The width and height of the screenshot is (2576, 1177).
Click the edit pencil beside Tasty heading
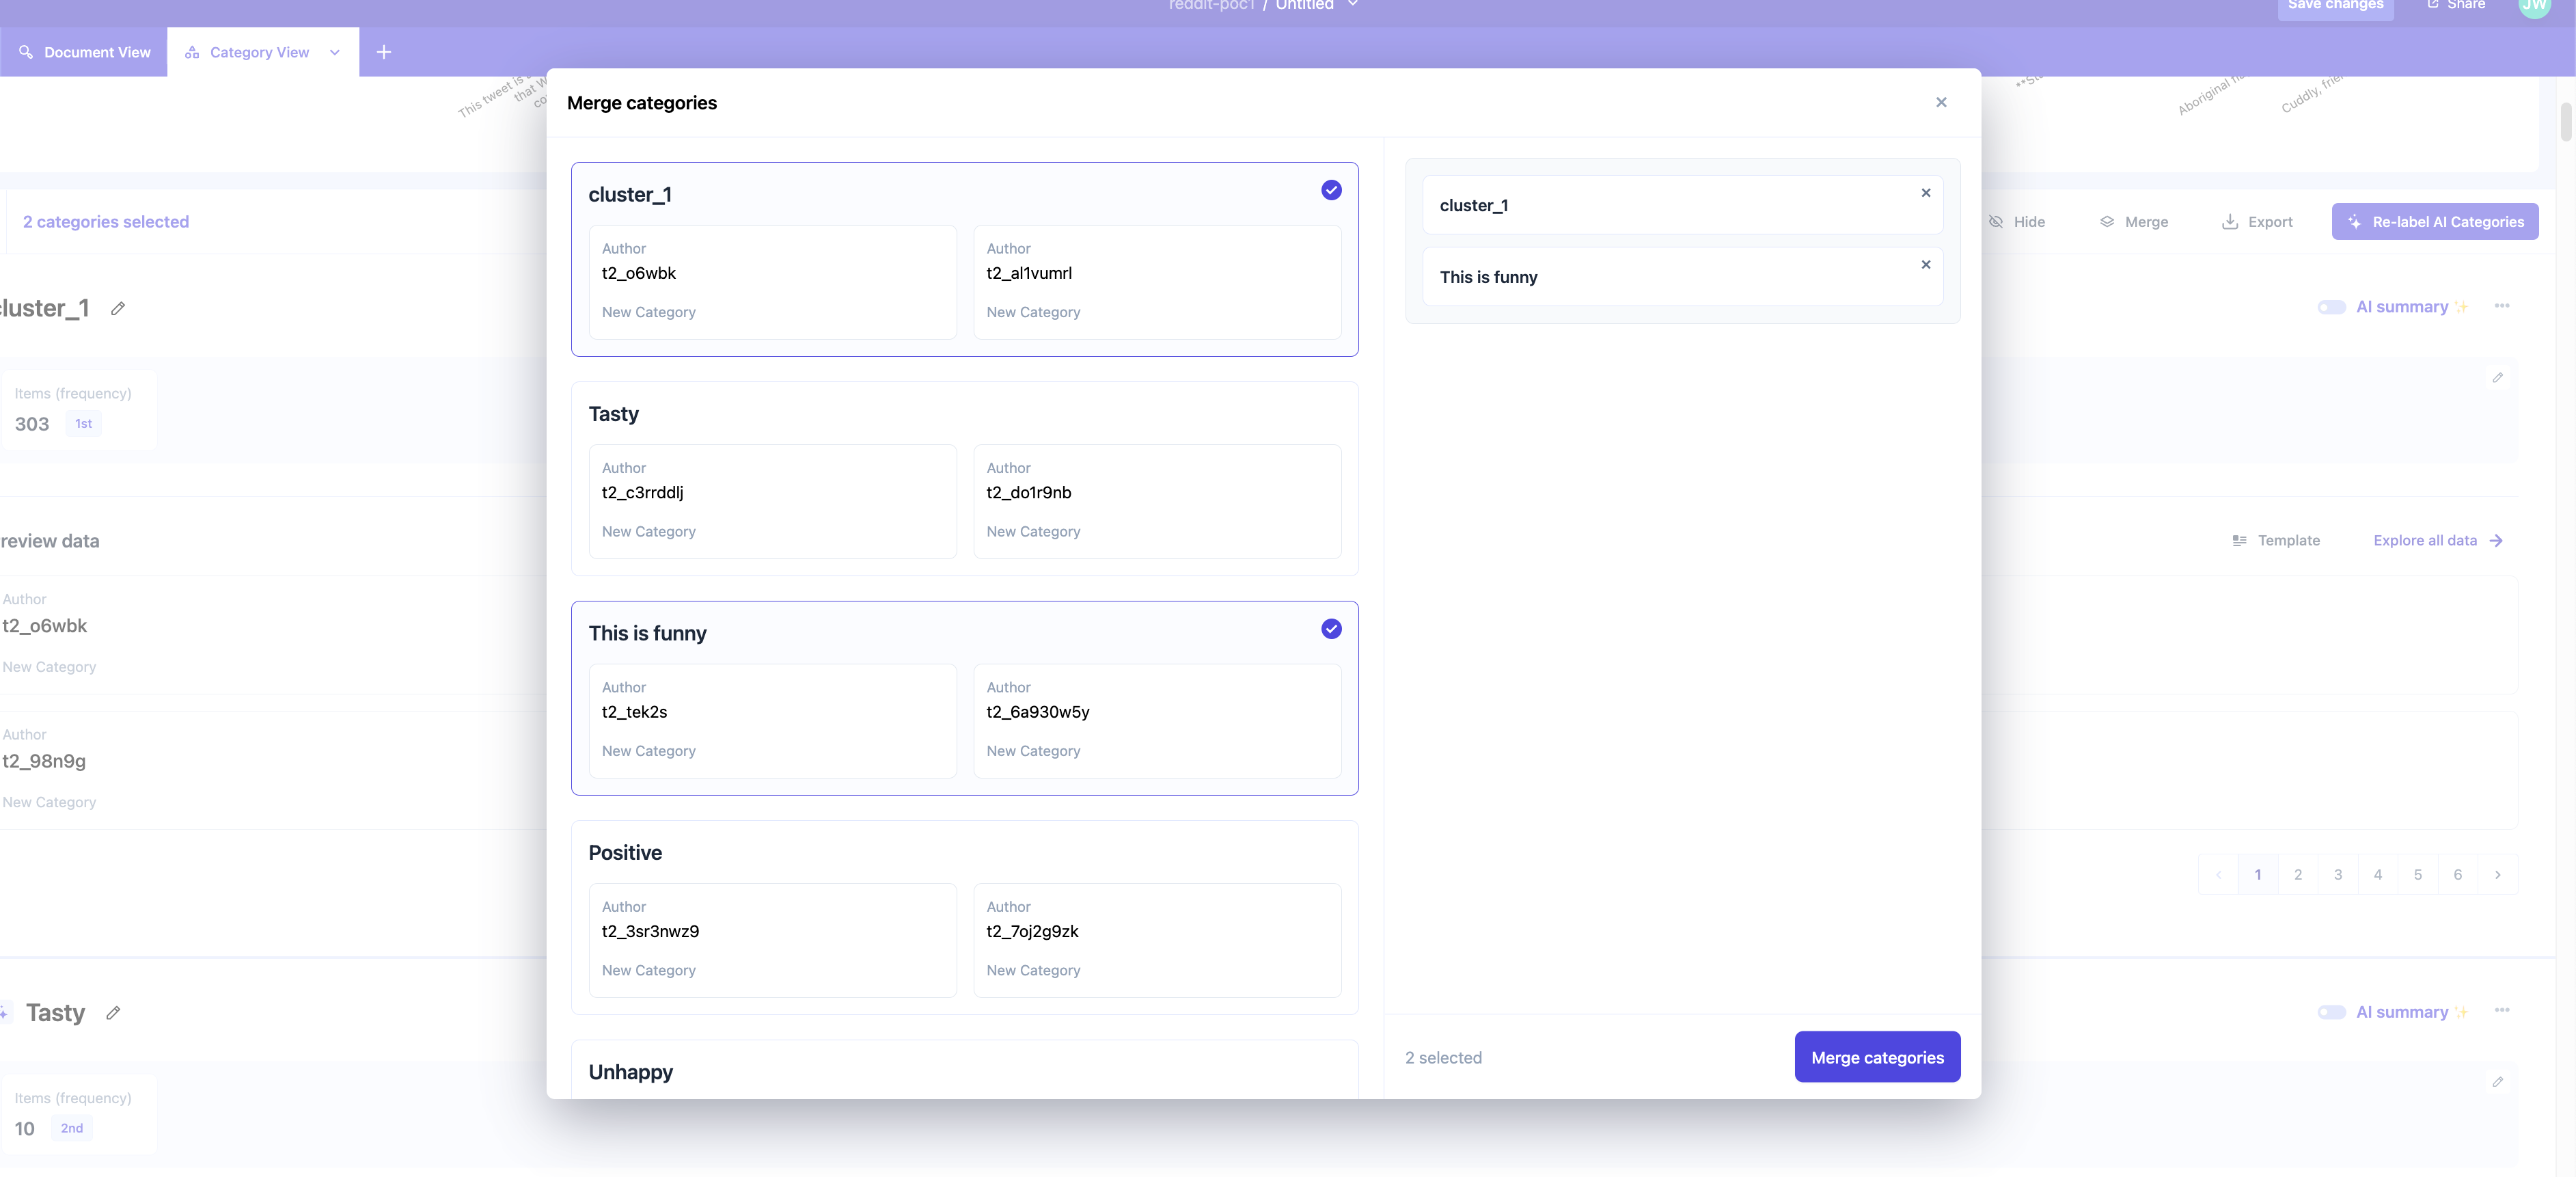point(113,1013)
